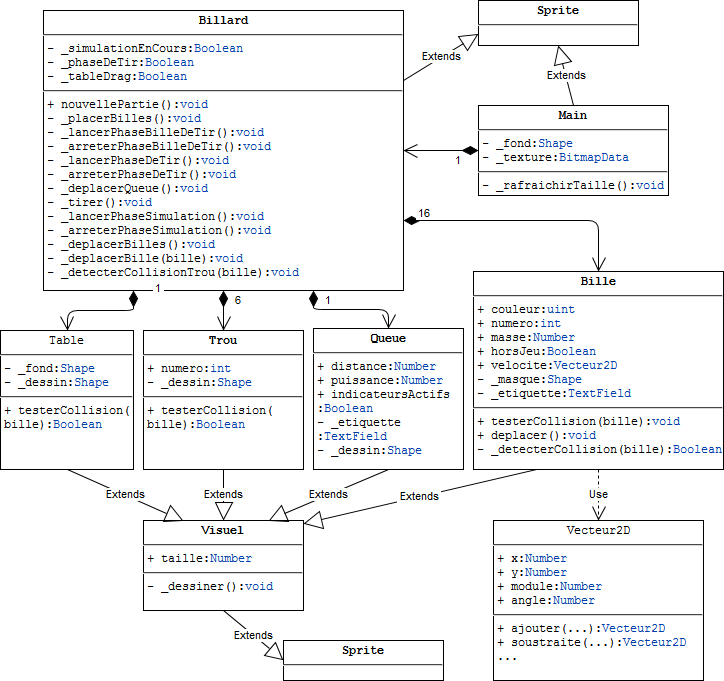The width and height of the screenshot is (724, 681).
Task: Click the _detecterCollision(bille):Boolean method
Action: [x=600, y=449]
